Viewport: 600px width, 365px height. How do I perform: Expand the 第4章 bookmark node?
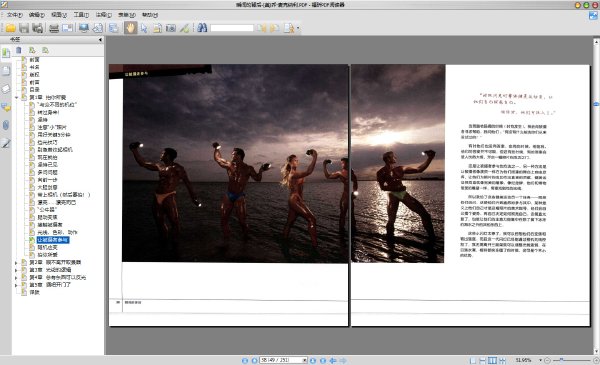pos(16,278)
